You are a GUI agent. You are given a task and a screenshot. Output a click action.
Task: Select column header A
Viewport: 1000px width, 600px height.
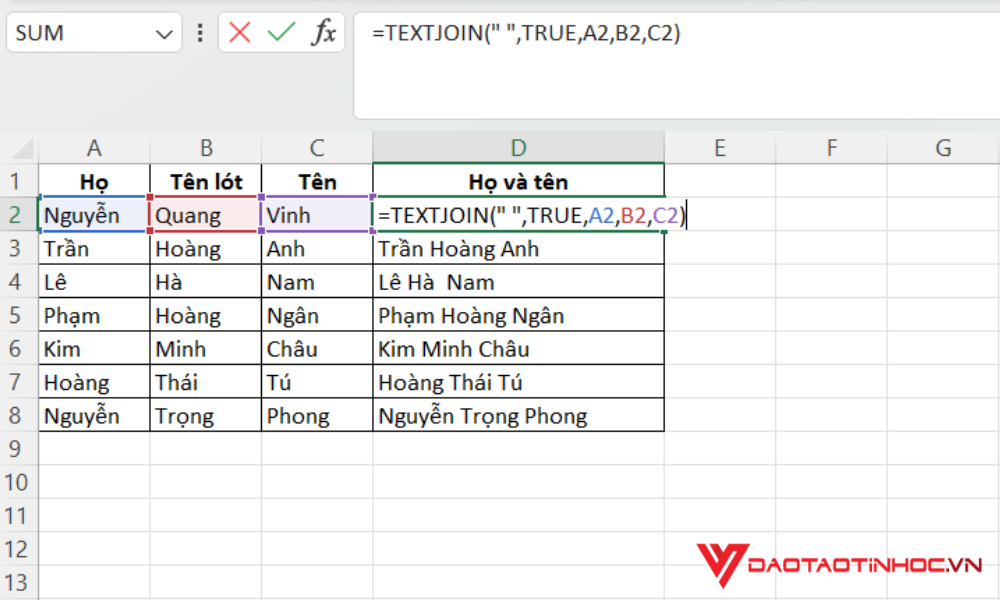coord(94,147)
